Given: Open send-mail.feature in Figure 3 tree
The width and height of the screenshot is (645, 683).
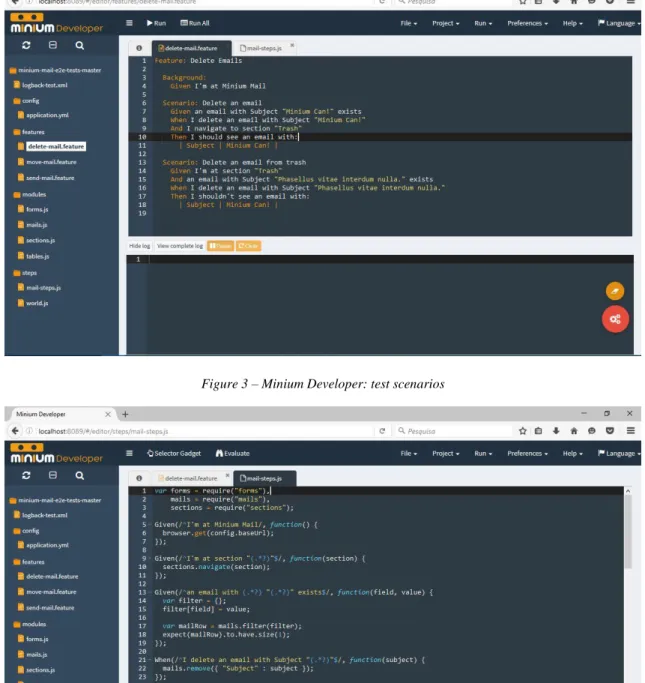Looking at the screenshot, I should coord(50,178).
